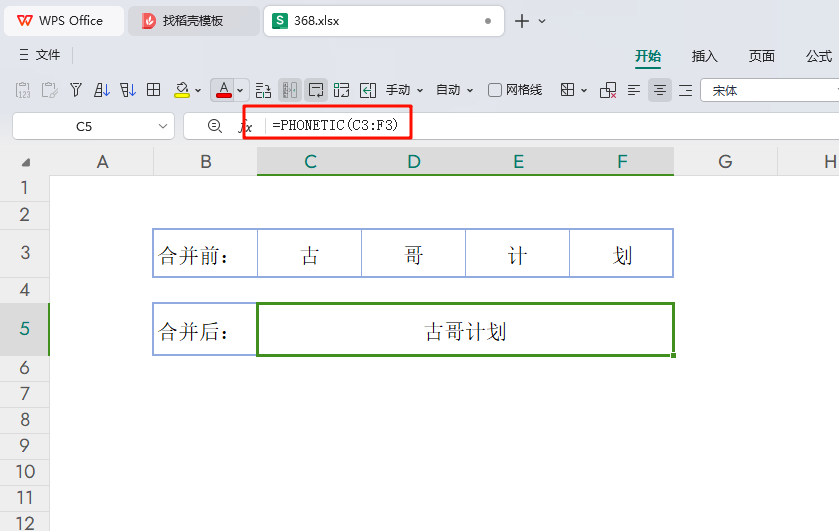Click the sort descending icon
Viewport: 839px width, 531px height.
[128, 90]
